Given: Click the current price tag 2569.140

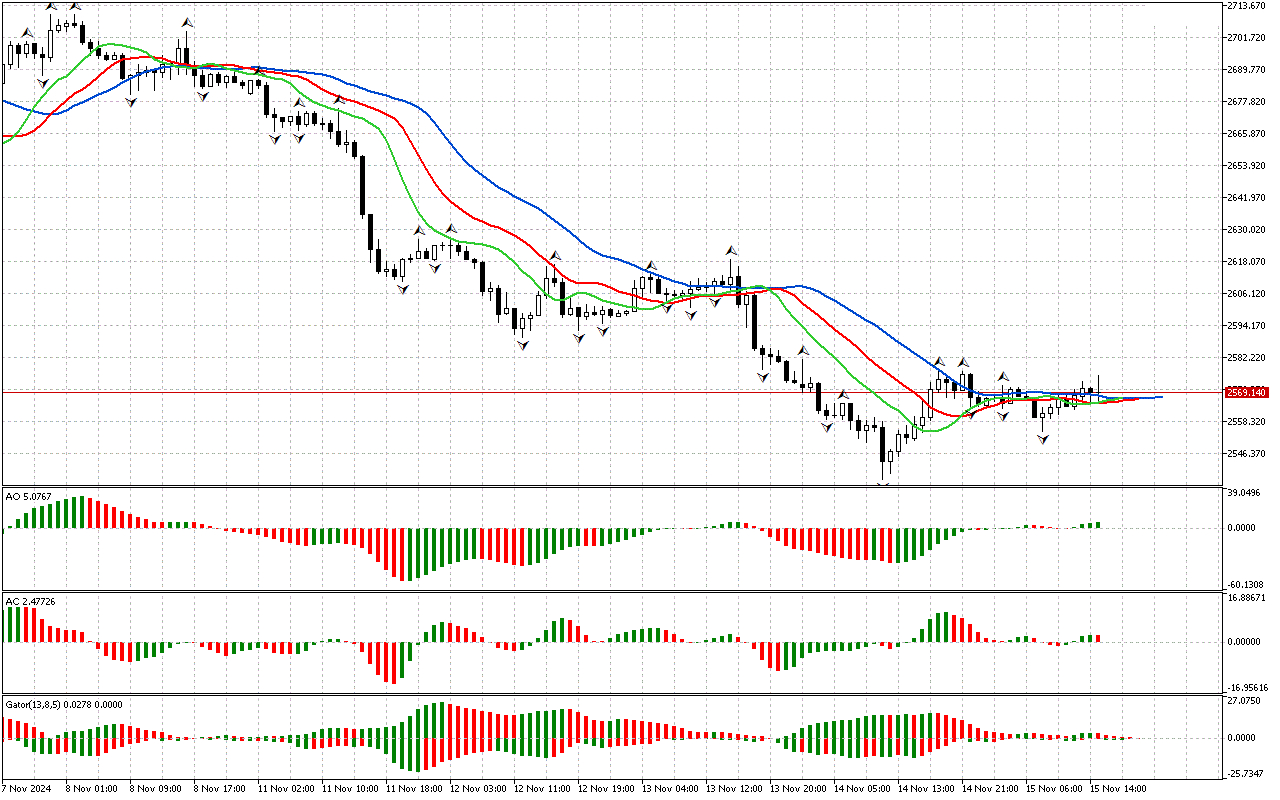Looking at the screenshot, I should click(x=1247, y=392).
